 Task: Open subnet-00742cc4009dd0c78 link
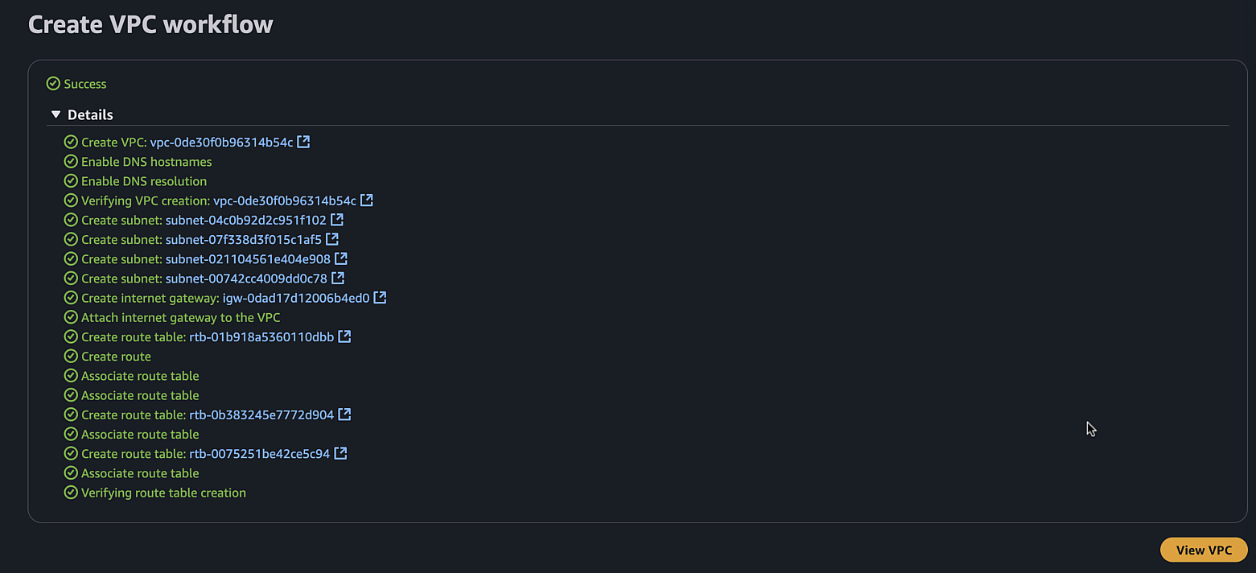246,278
